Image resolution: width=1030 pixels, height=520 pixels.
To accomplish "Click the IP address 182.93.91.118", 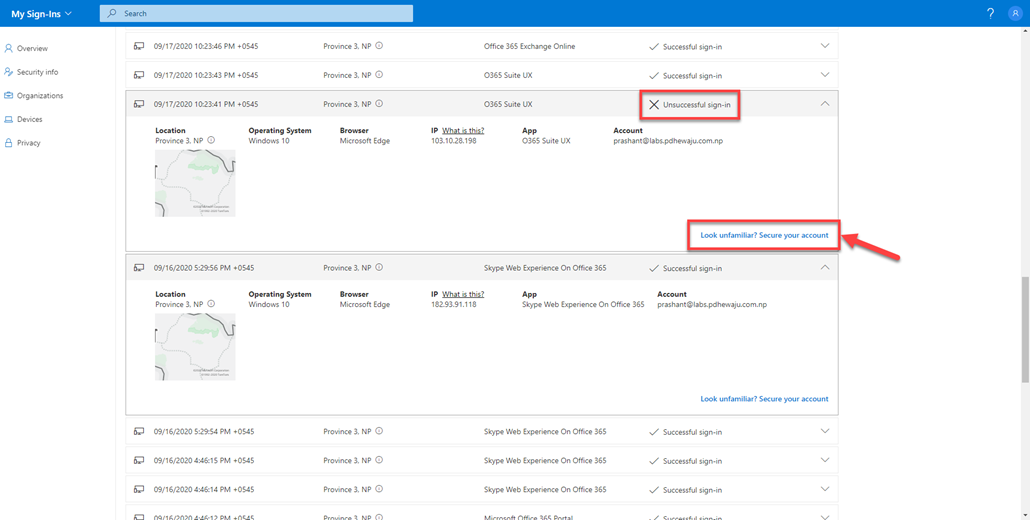I will pos(453,304).
